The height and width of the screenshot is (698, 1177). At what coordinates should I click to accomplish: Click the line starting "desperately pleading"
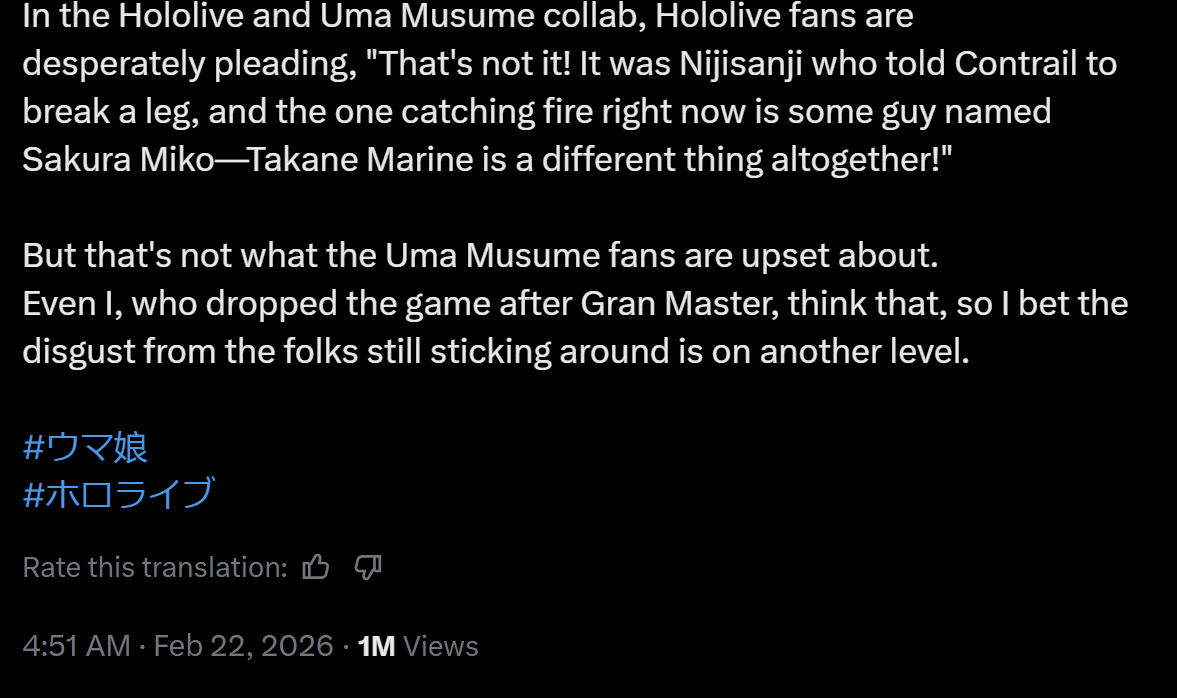pyautogui.click(x=569, y=64)
